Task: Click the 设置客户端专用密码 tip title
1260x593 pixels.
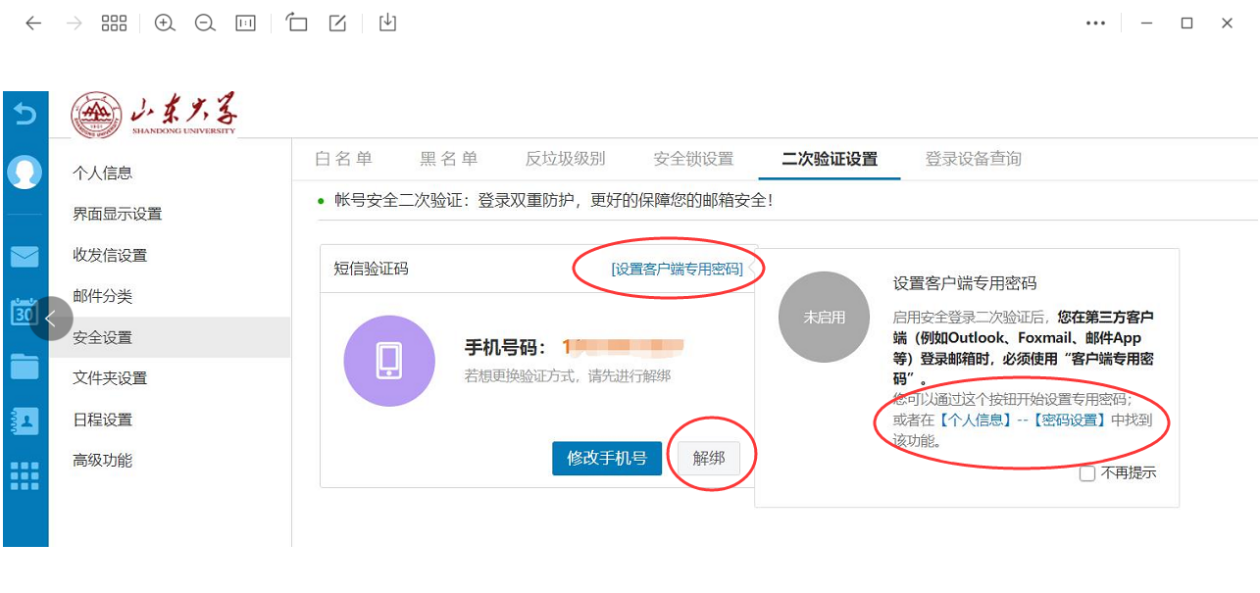Action: [965, 283]
